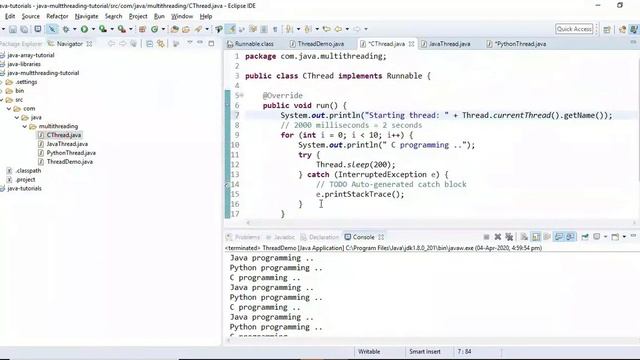Open the Refactor menu
The image size is (640, 360).
coord(57,16)
